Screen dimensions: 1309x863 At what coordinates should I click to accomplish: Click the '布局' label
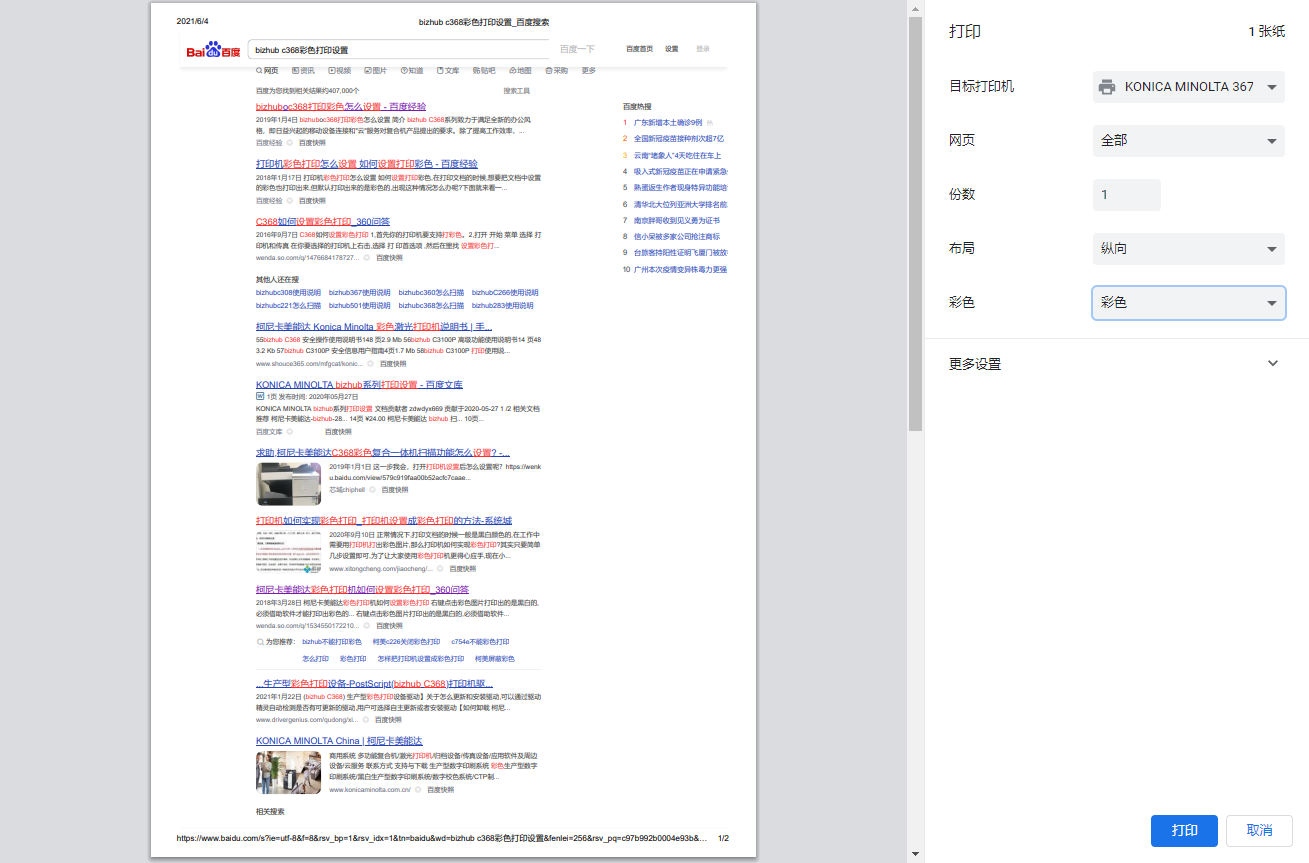(962, 249)
